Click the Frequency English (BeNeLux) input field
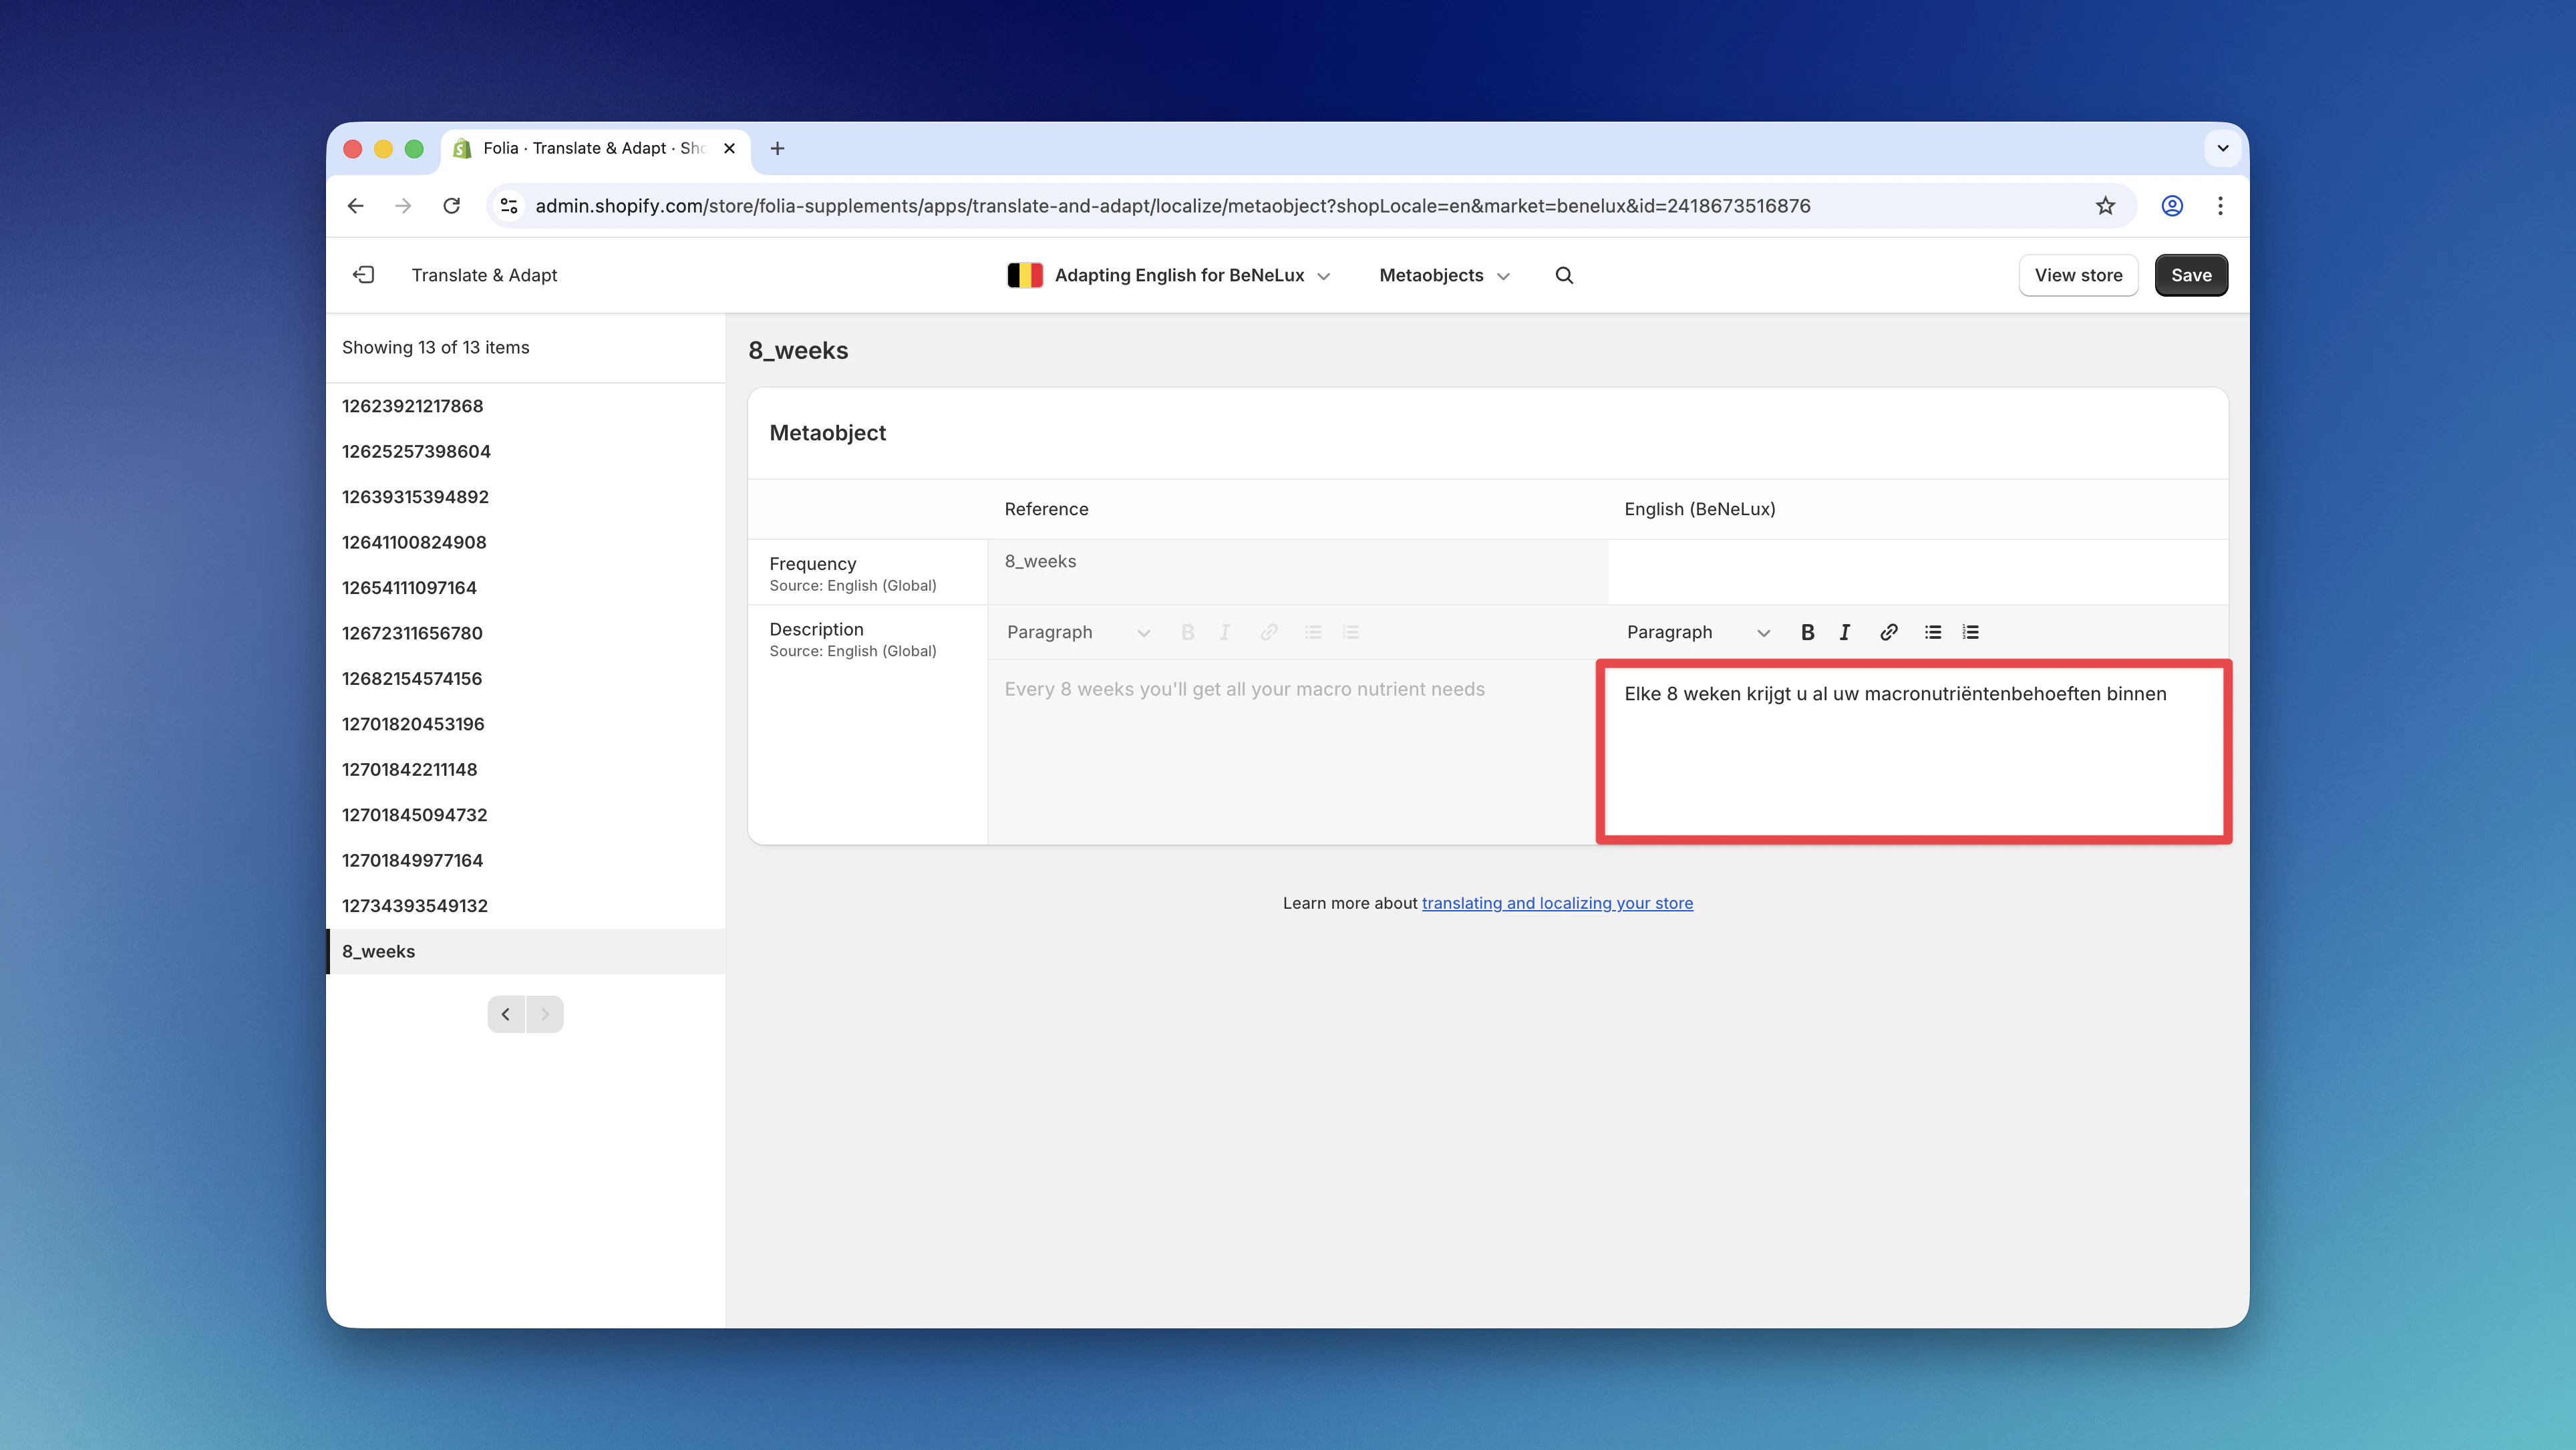Screen dimensions: 2576x1450 (1917, 572)
